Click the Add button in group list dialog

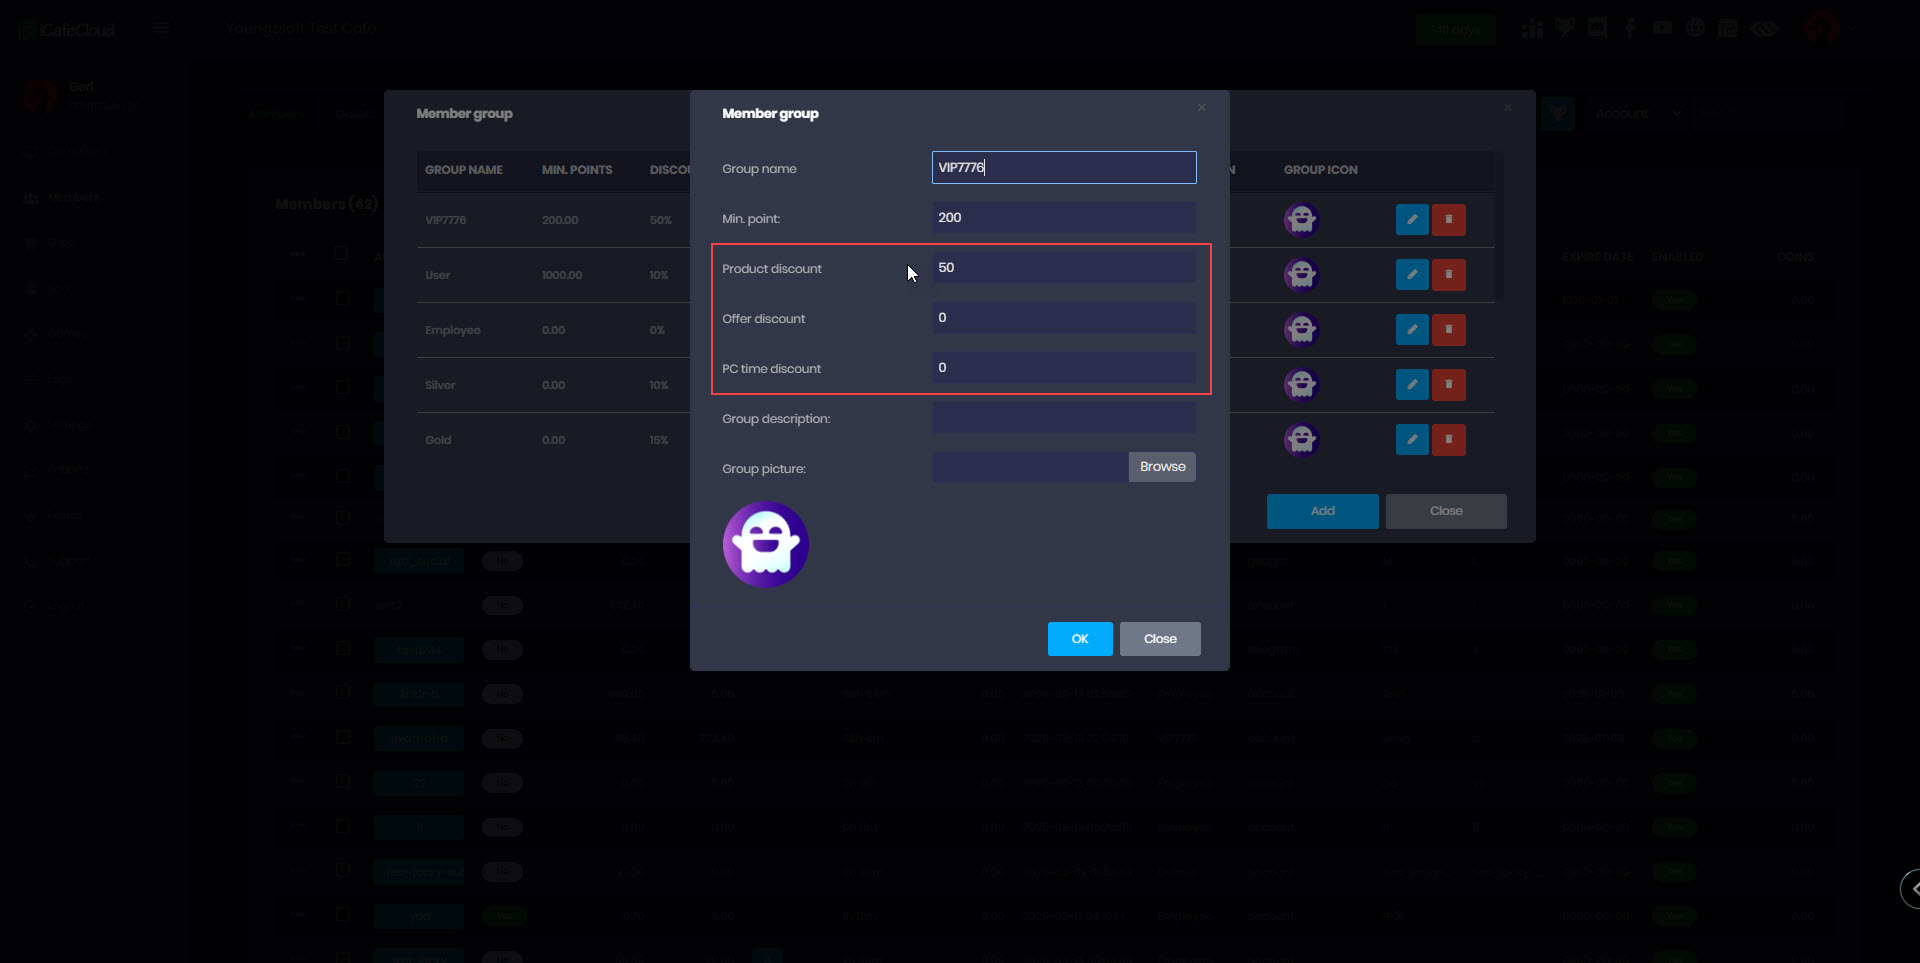[x=1322, y=511]
